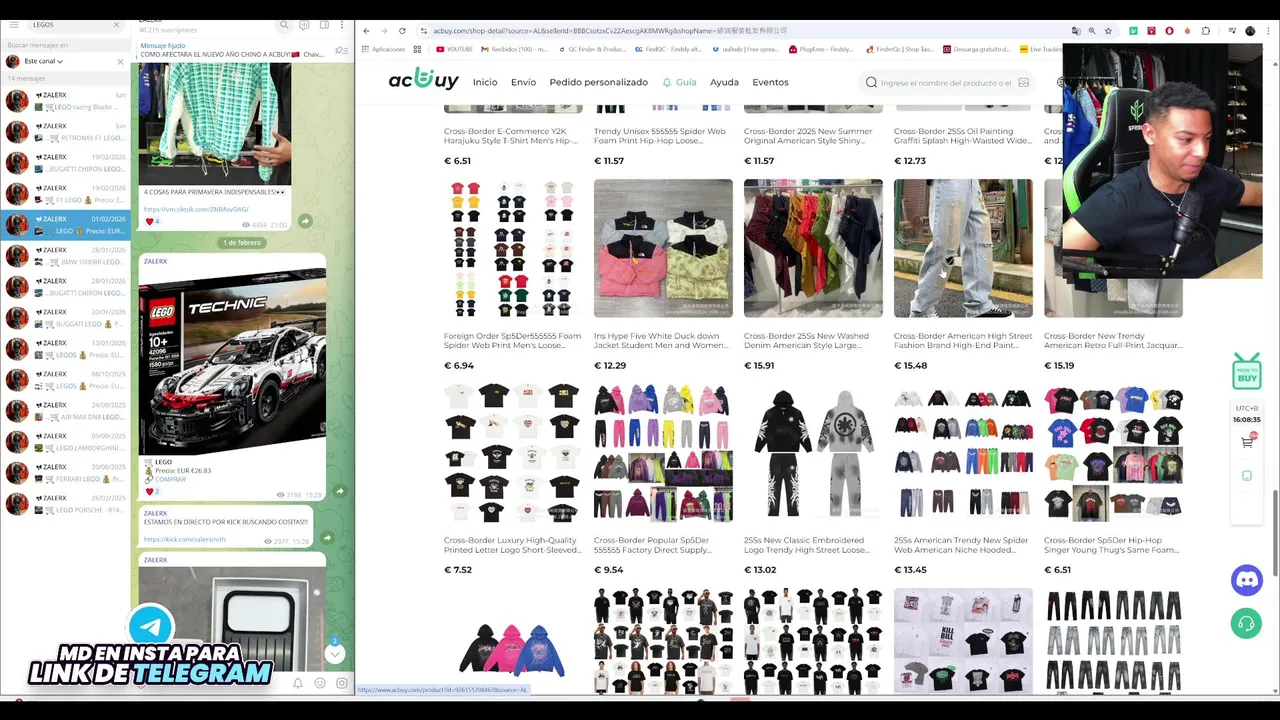
Task: Open the Telegram channel search magnifier
Action: pos(284,25)
